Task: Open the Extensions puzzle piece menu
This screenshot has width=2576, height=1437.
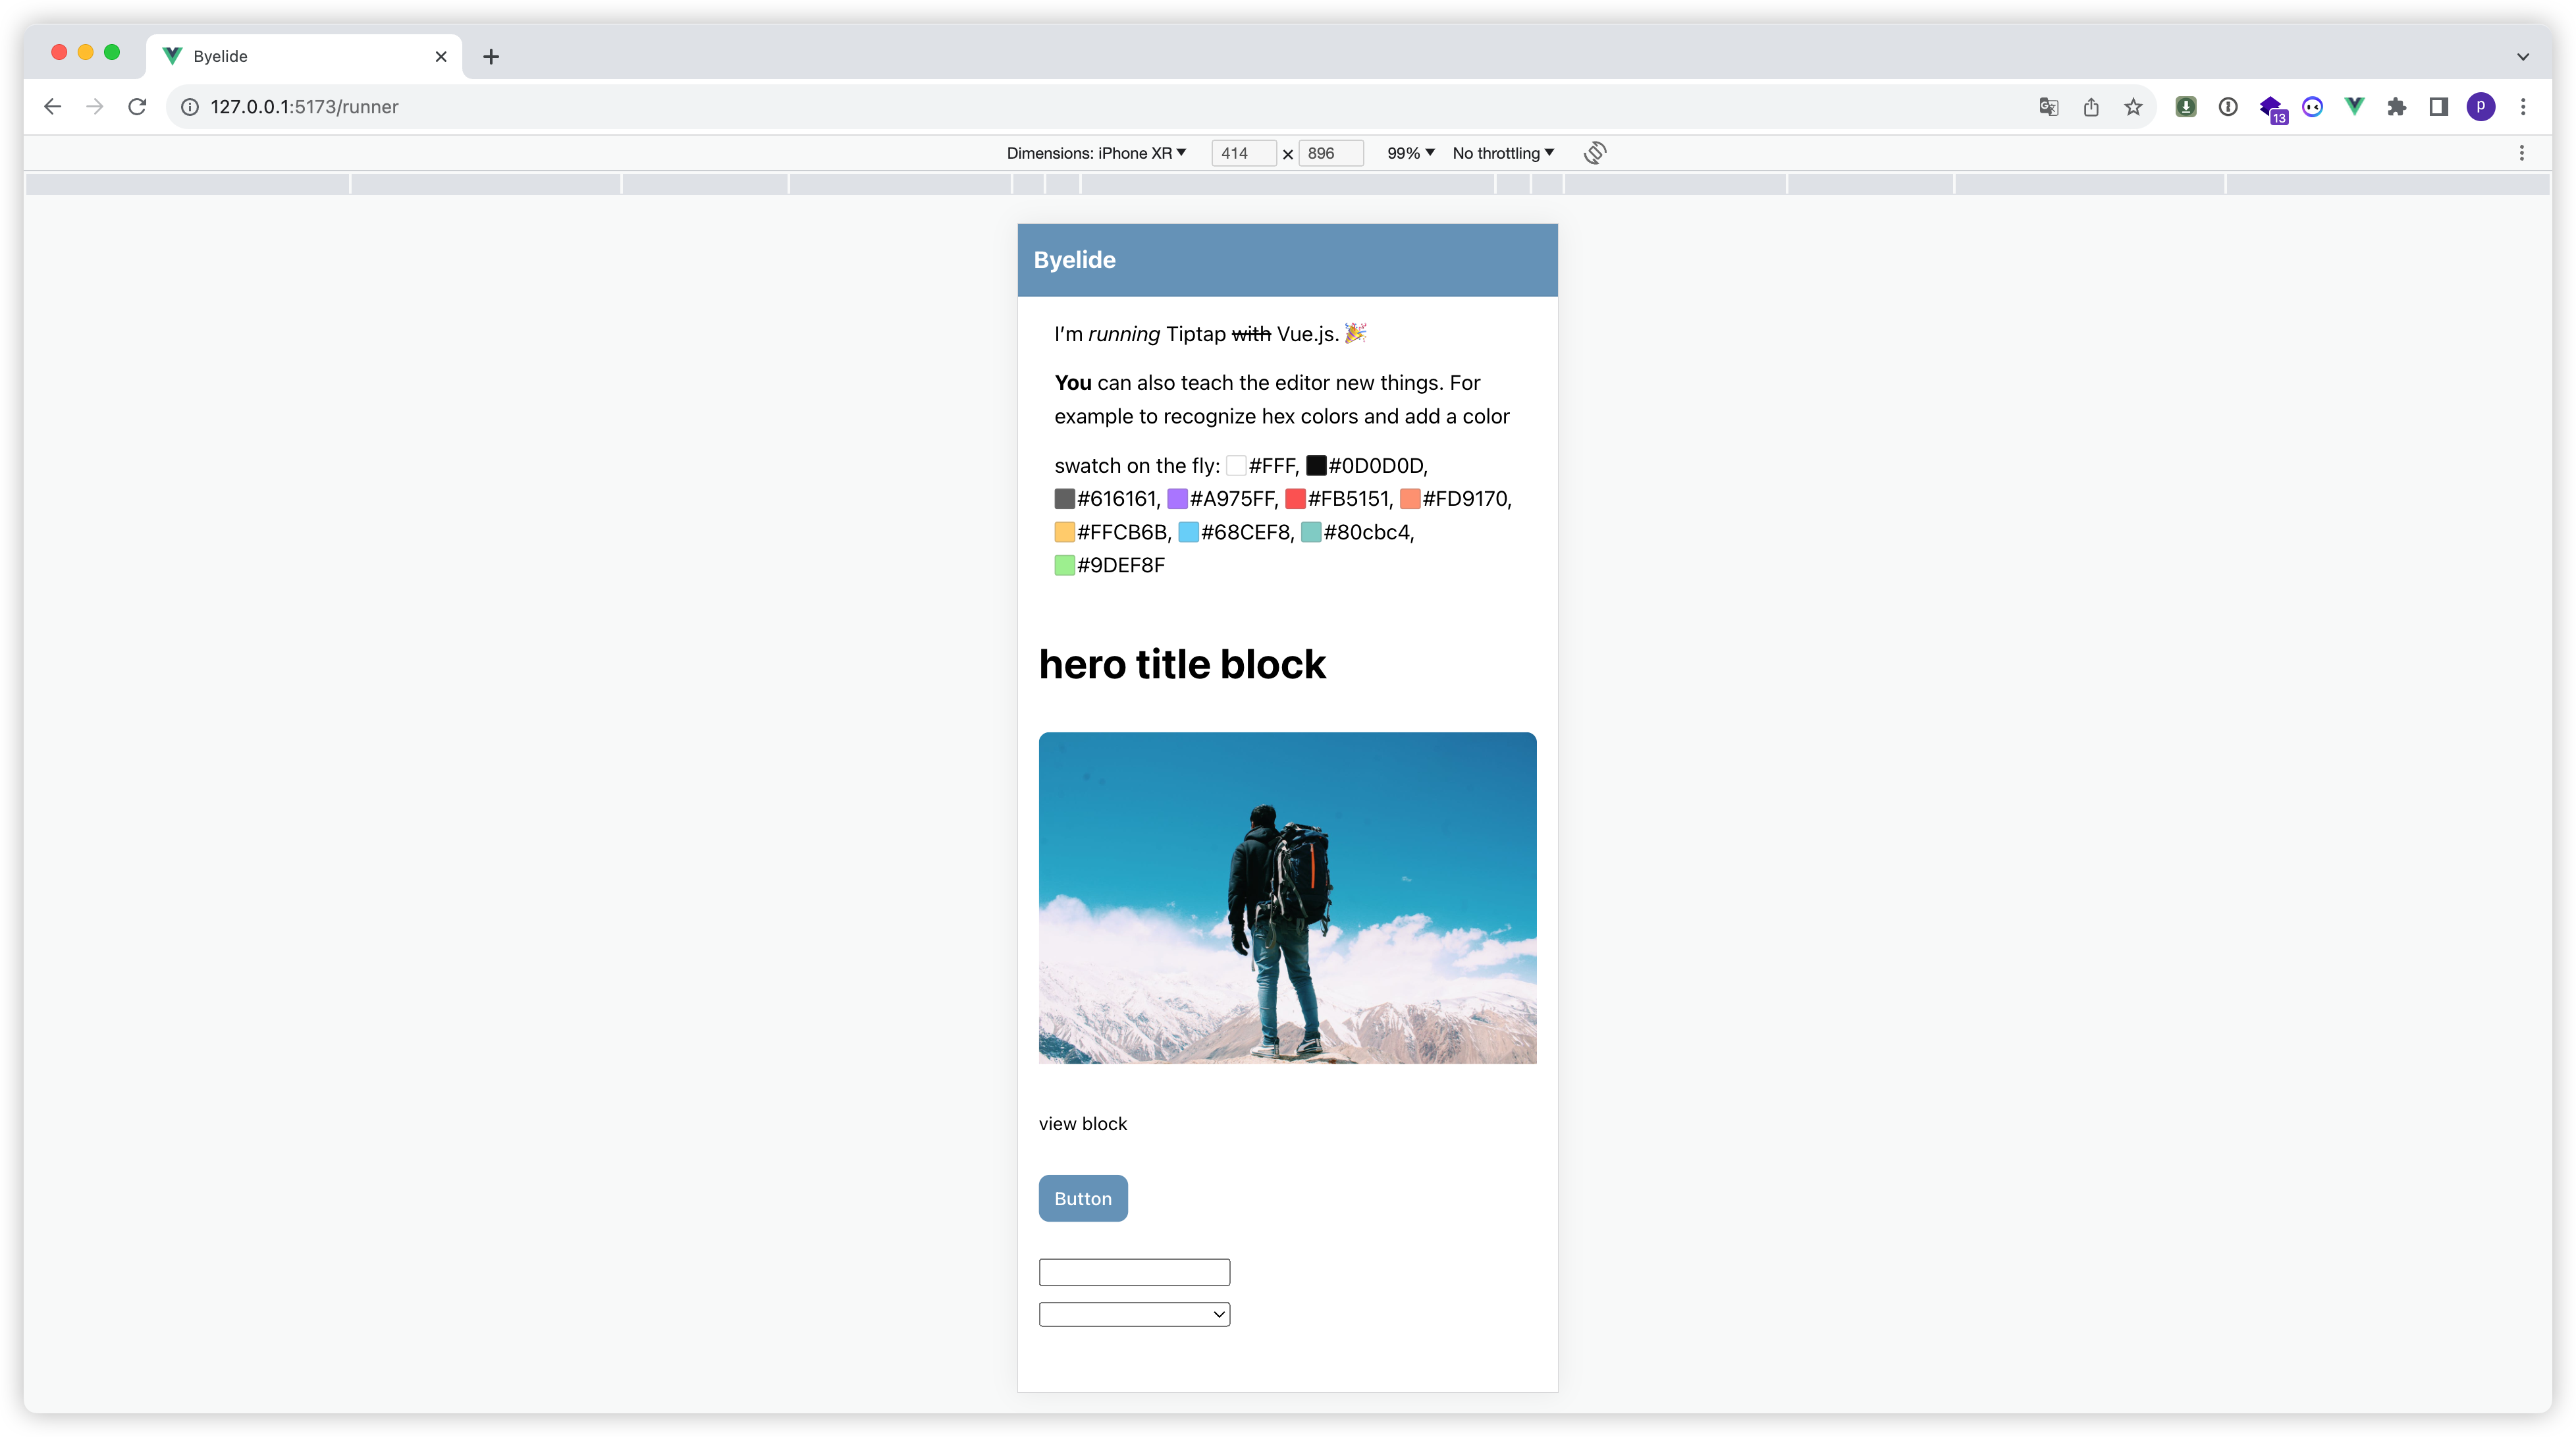Action: coord(2397,107)
